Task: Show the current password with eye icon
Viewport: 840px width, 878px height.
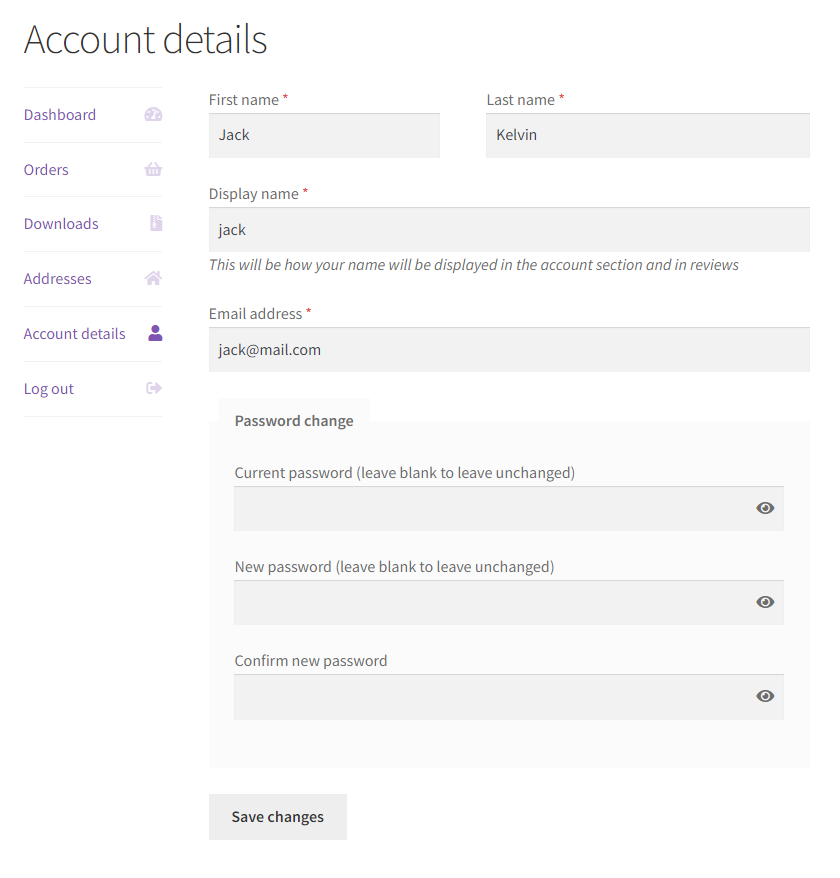Action: click(x=765, y=508)
